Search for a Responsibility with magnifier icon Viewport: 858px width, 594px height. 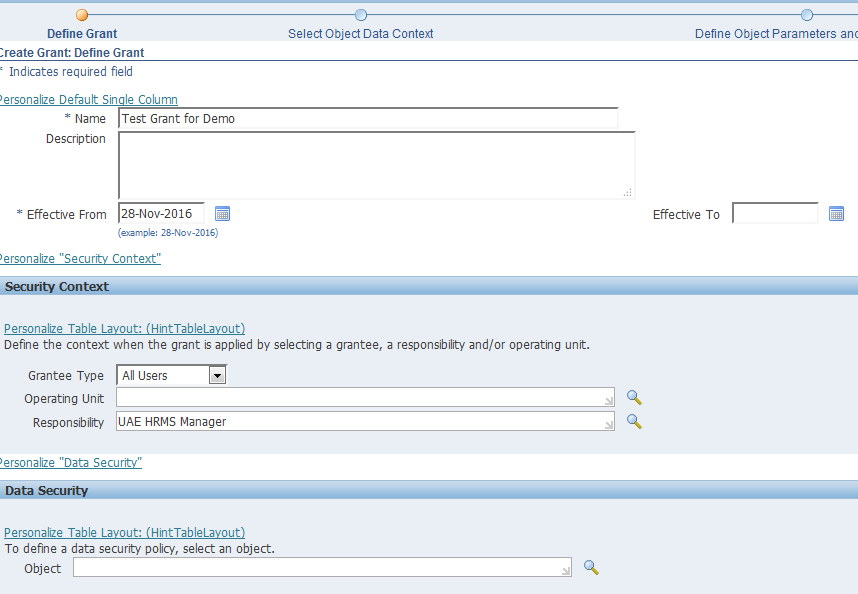tap(634, 422)
